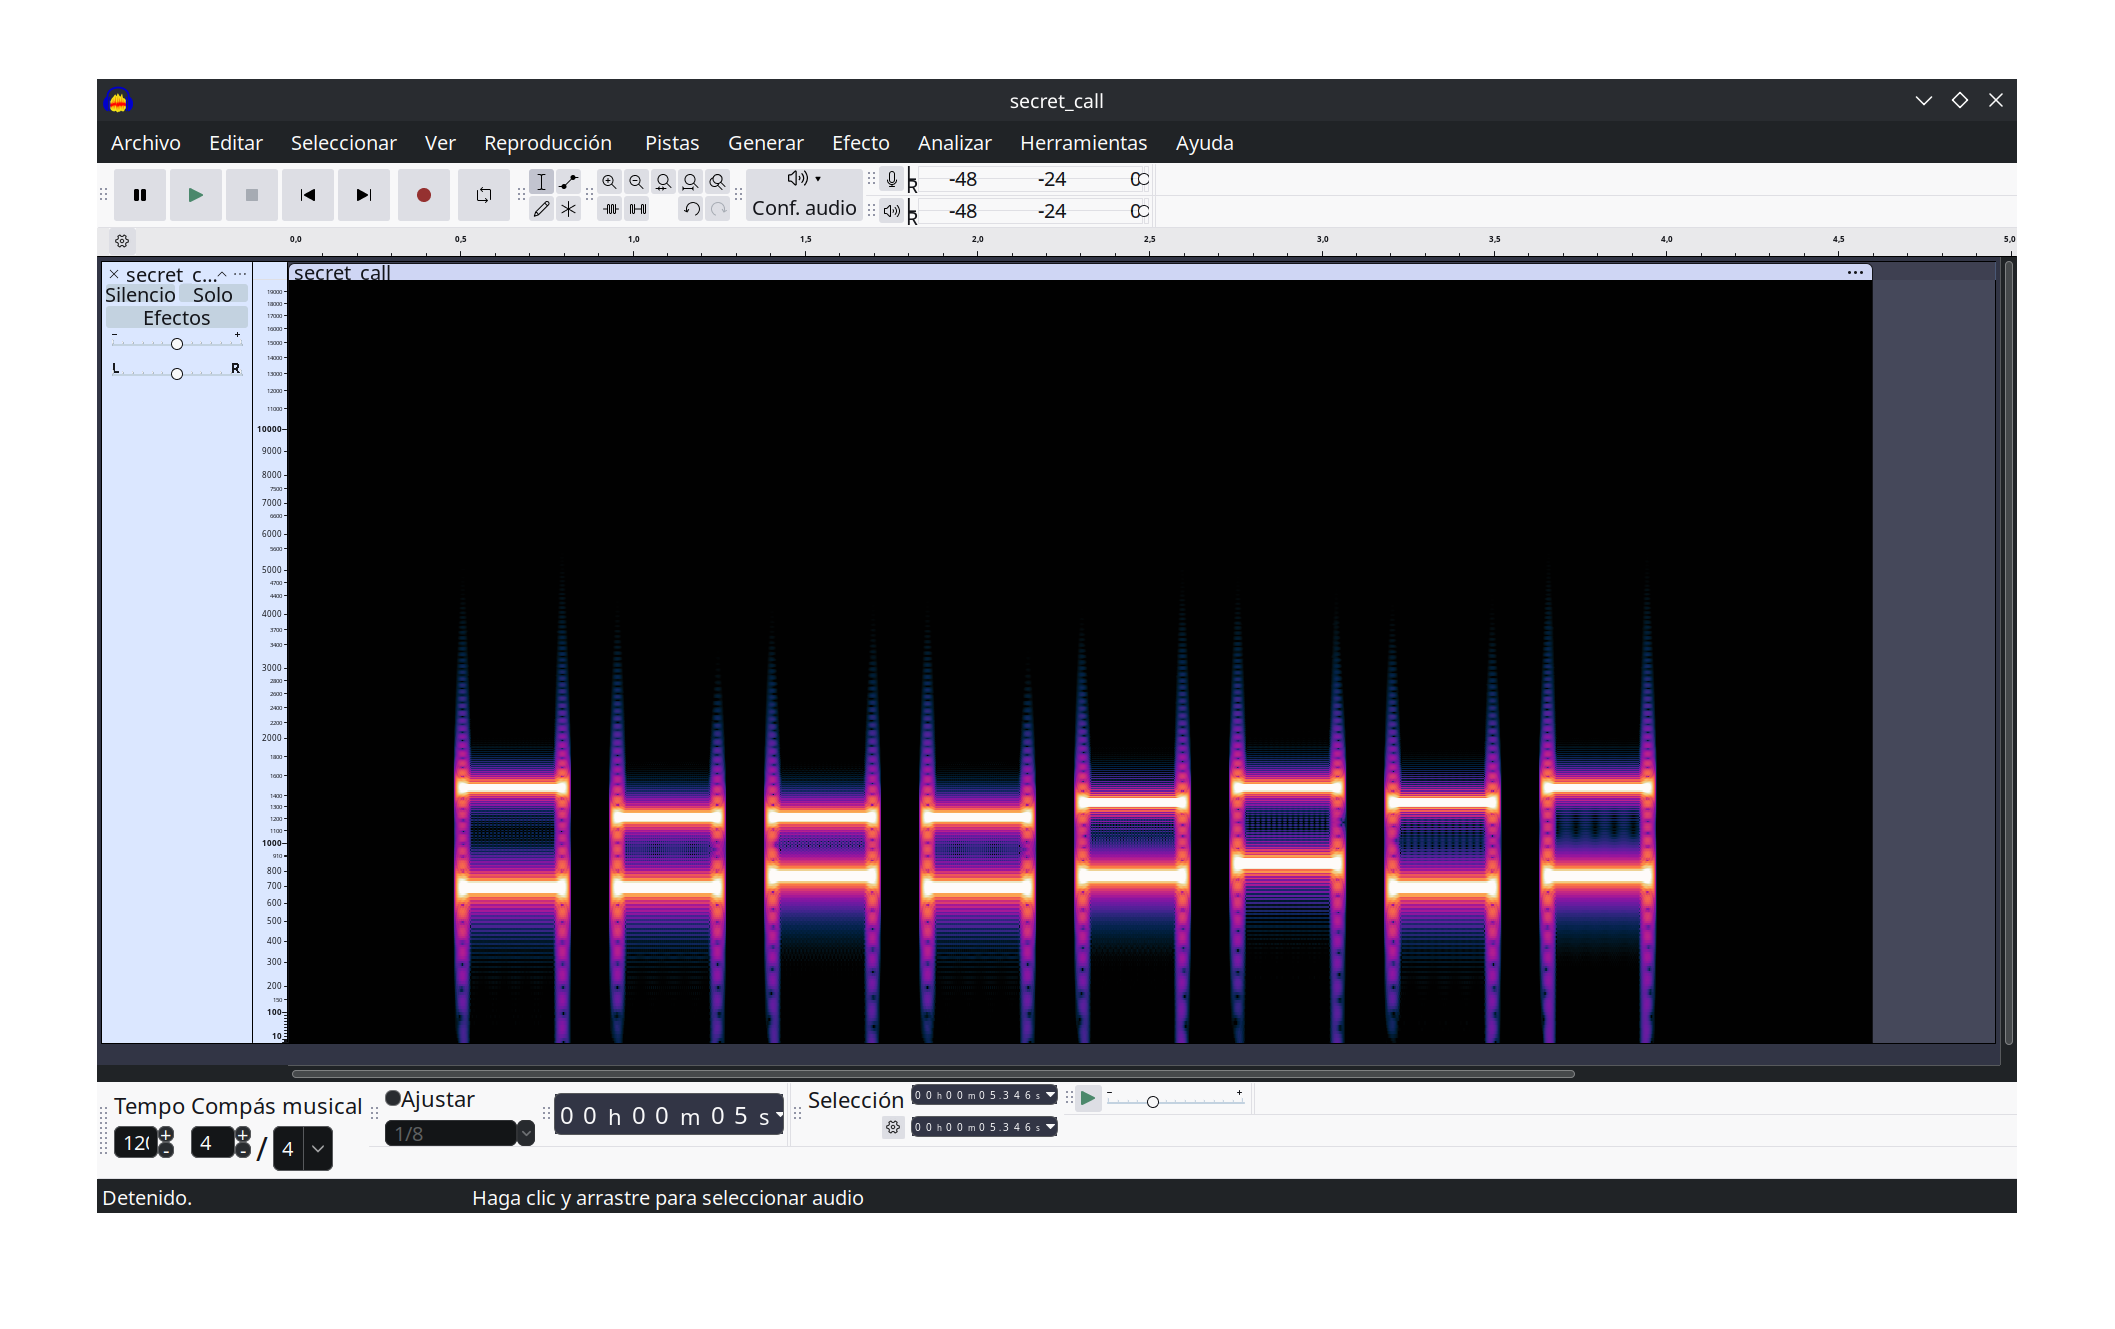Mute the track with the Silencio button
This screenshot has width=2115, height=1329.
point(140,294)
